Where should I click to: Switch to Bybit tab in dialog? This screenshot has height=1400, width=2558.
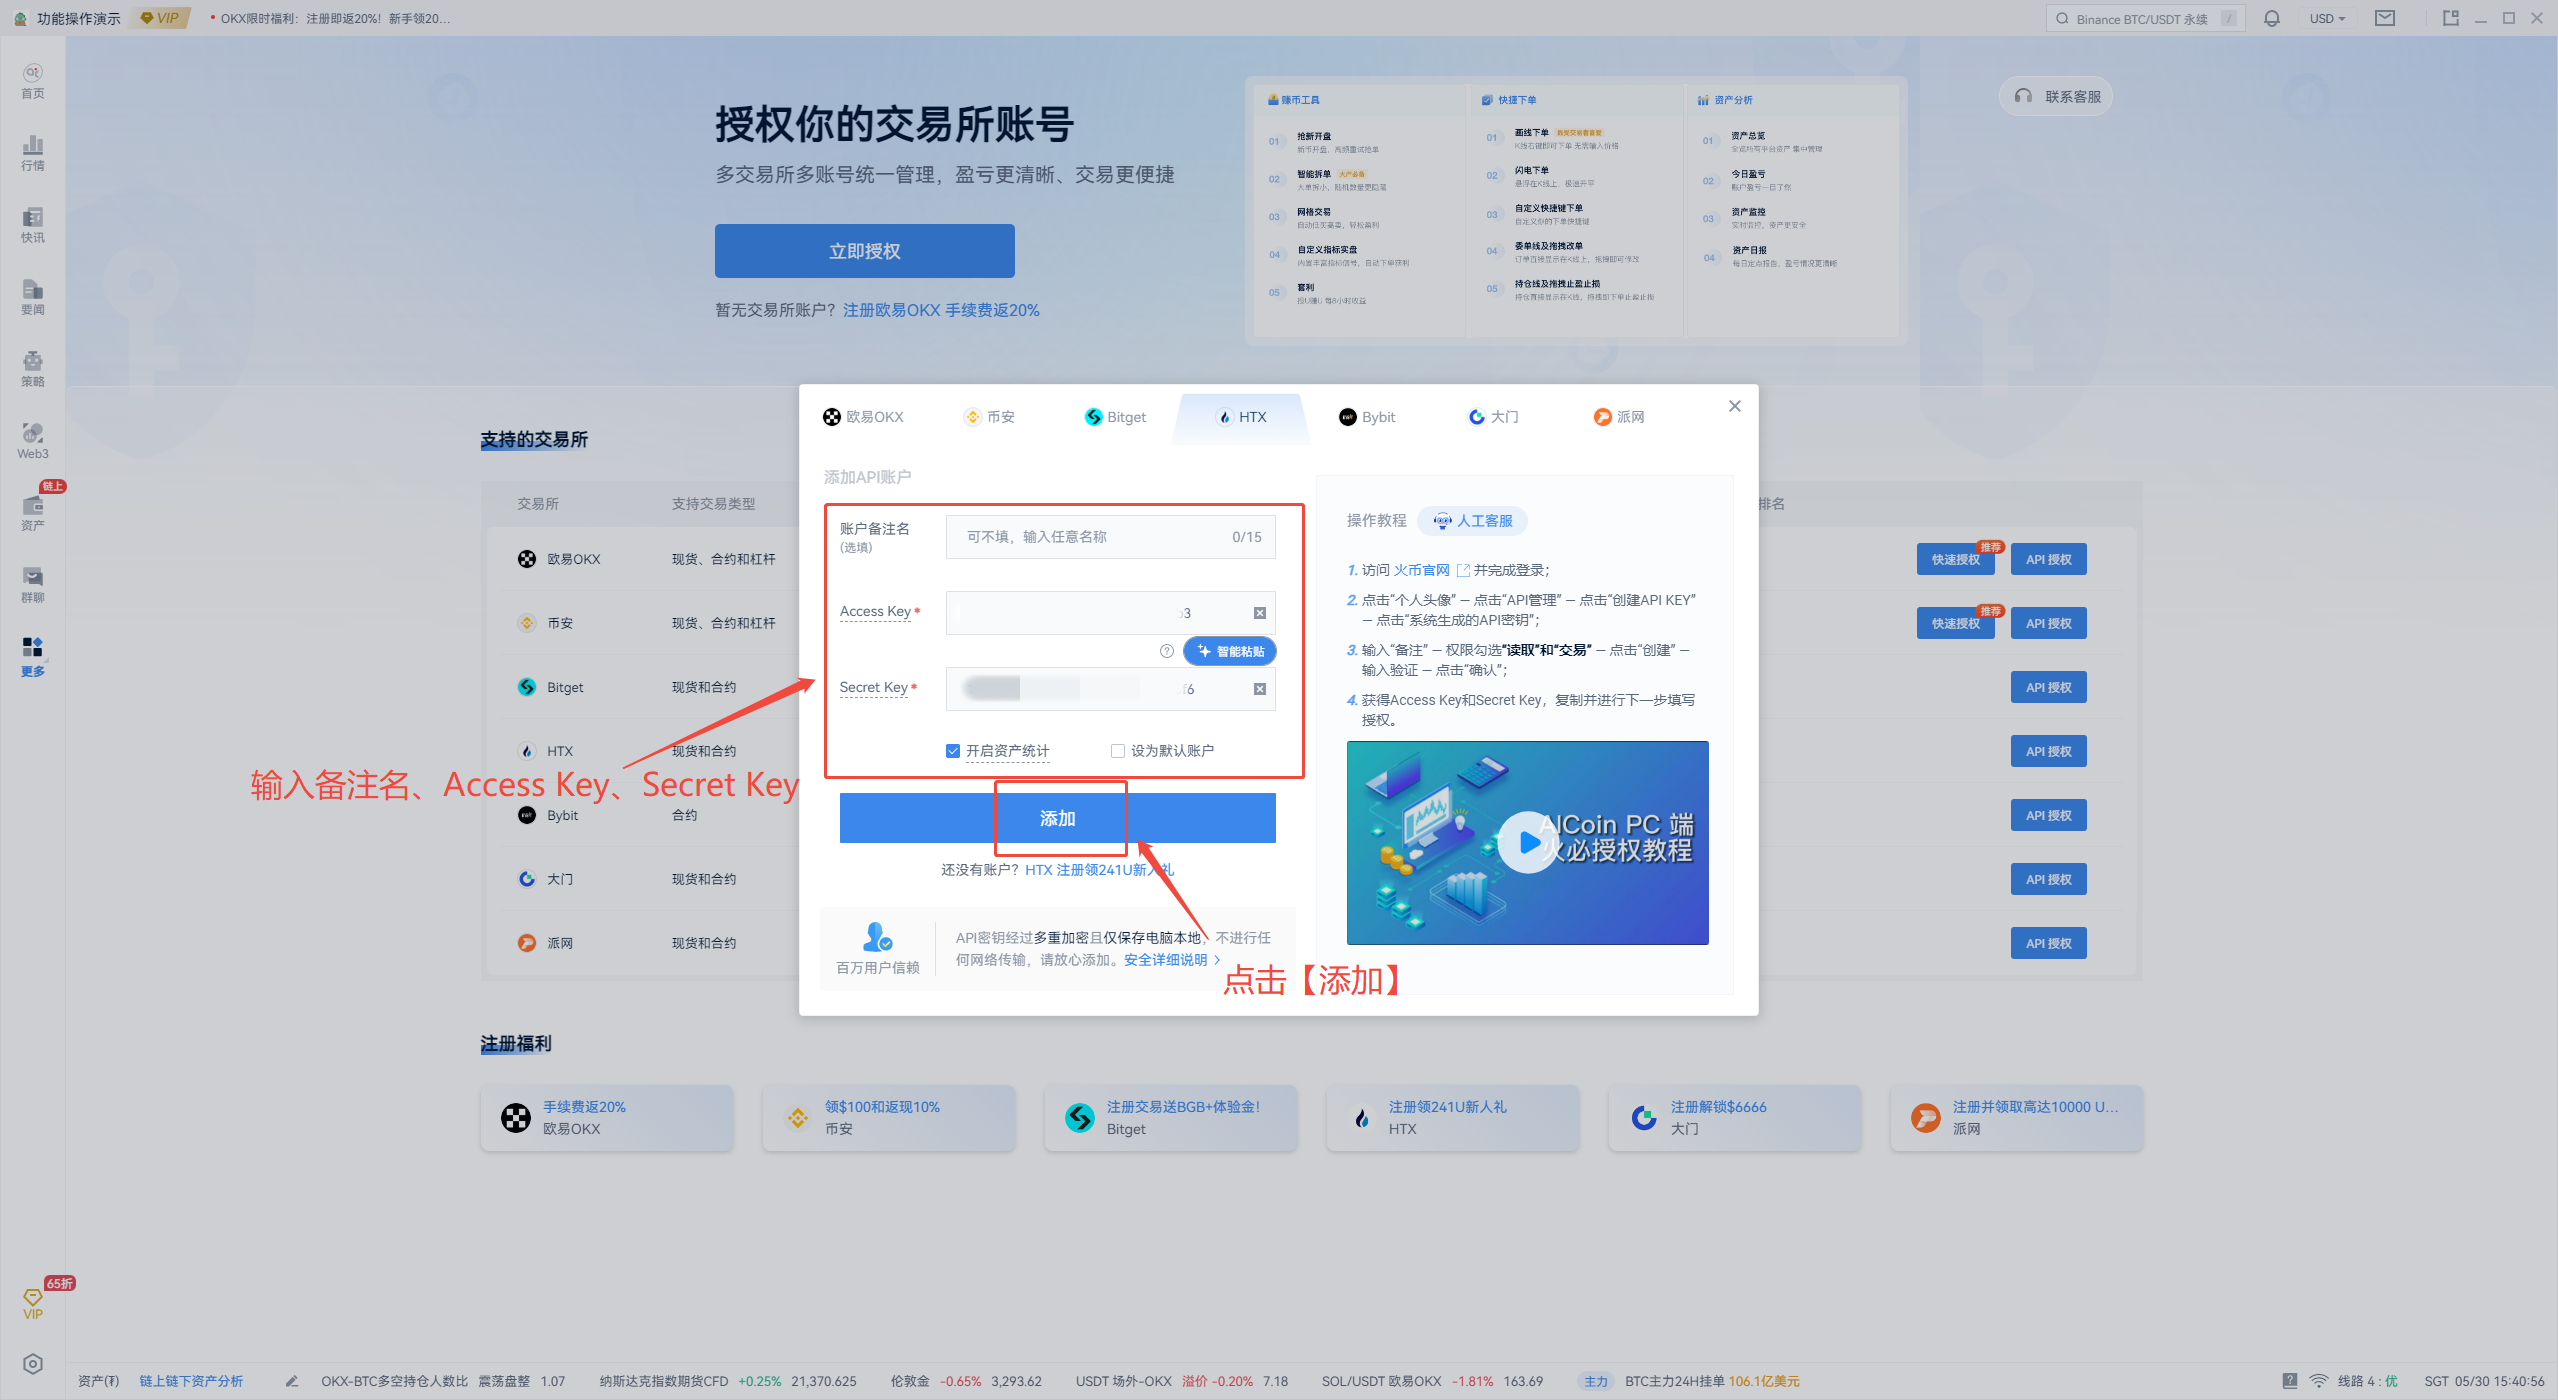pos(1367,417)
